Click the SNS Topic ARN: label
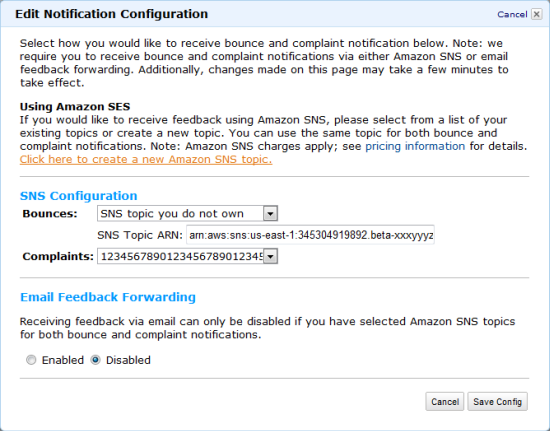The image size is (550, 431). 140,235
